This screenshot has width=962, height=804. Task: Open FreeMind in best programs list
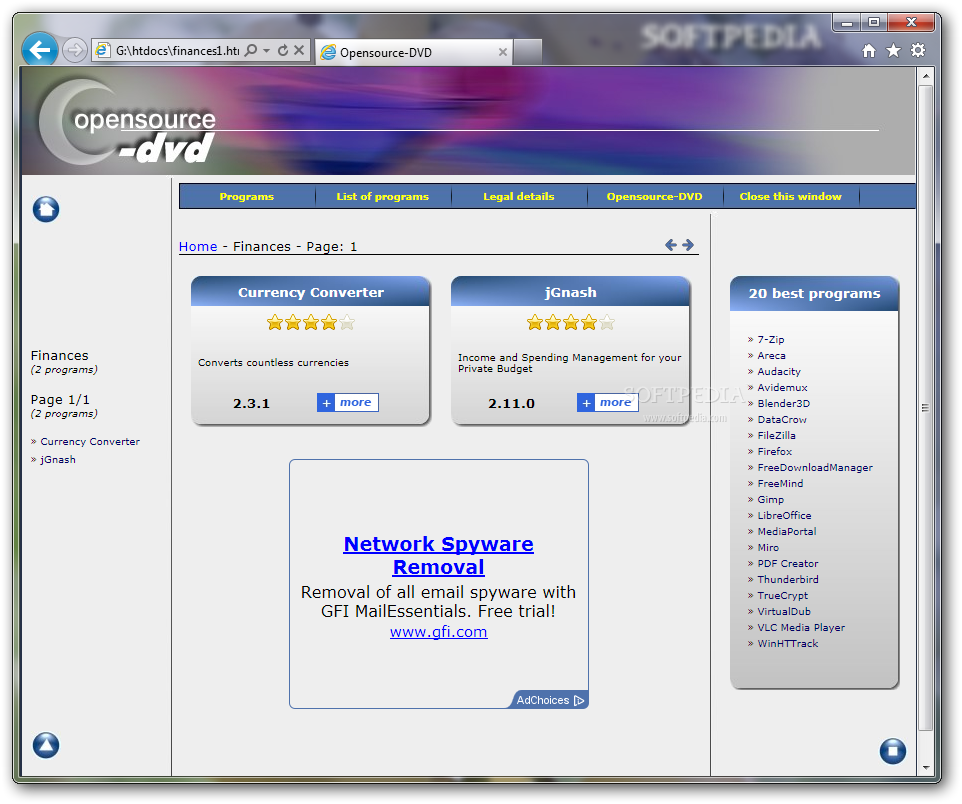[x=780, y=483]
